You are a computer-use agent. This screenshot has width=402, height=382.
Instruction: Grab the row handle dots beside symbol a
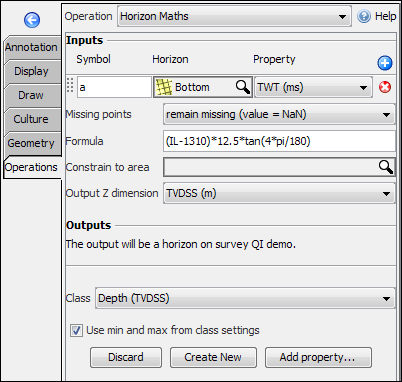pos(70,86)
